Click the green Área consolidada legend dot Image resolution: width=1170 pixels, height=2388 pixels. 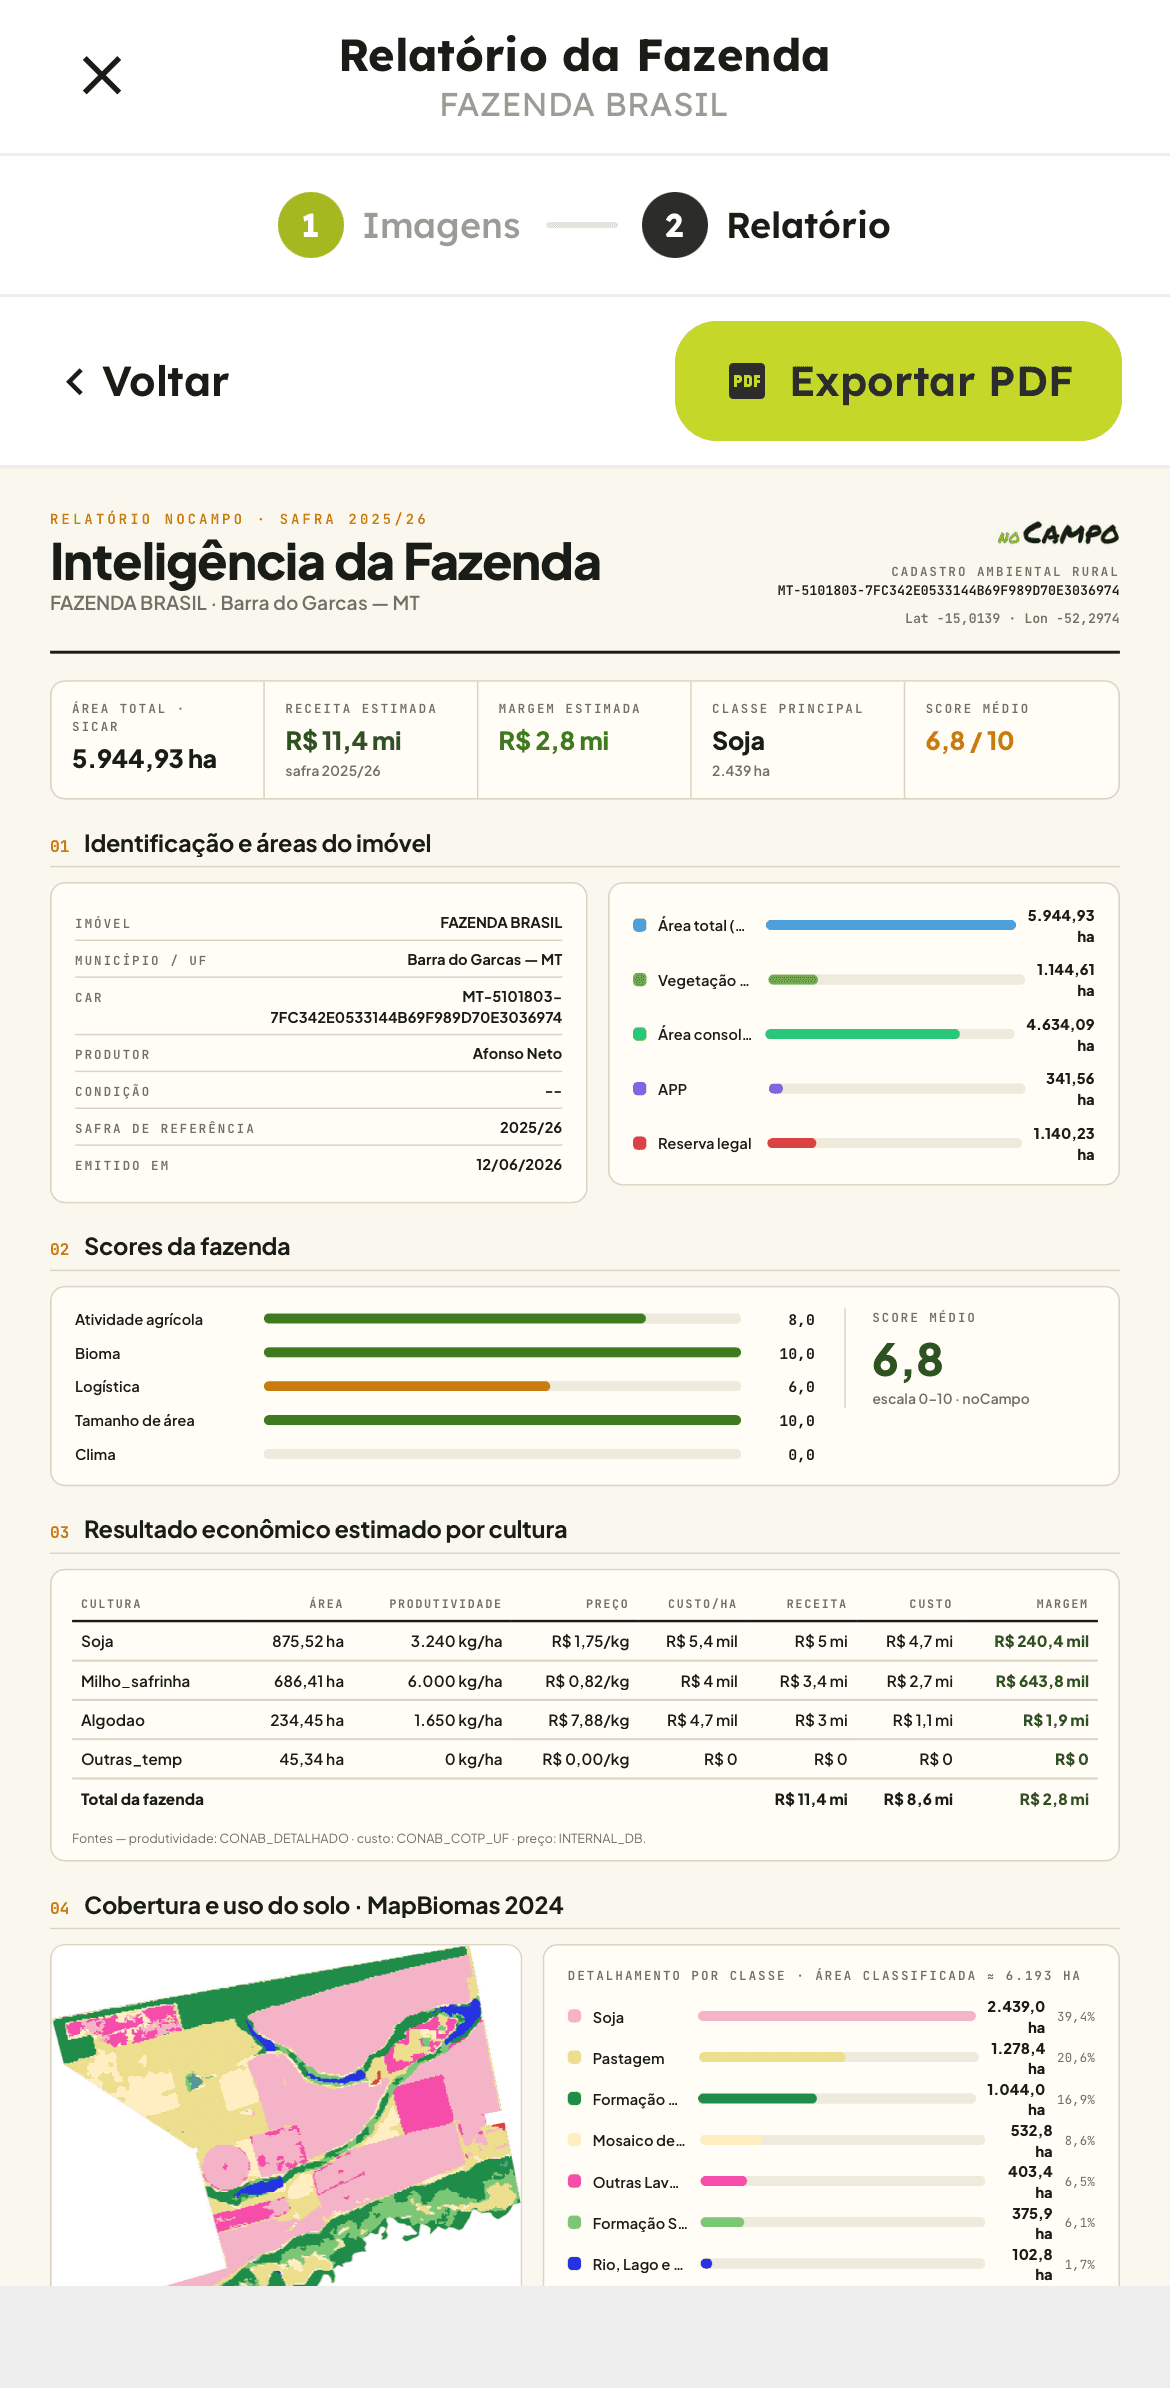tap(640, 1034)
